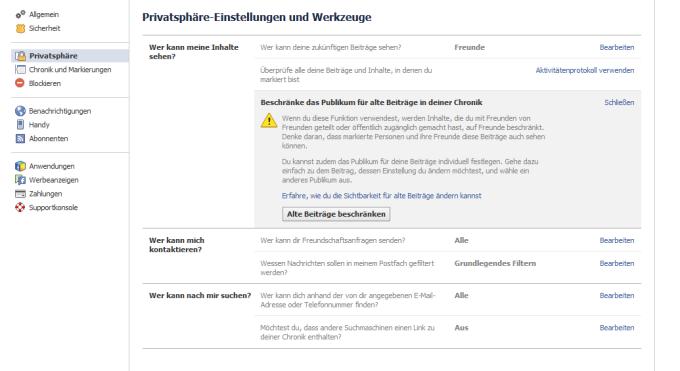Click the red Blockieren icon
The width and height of the screenshot is (680, 371).
click(x=20, y=83)
